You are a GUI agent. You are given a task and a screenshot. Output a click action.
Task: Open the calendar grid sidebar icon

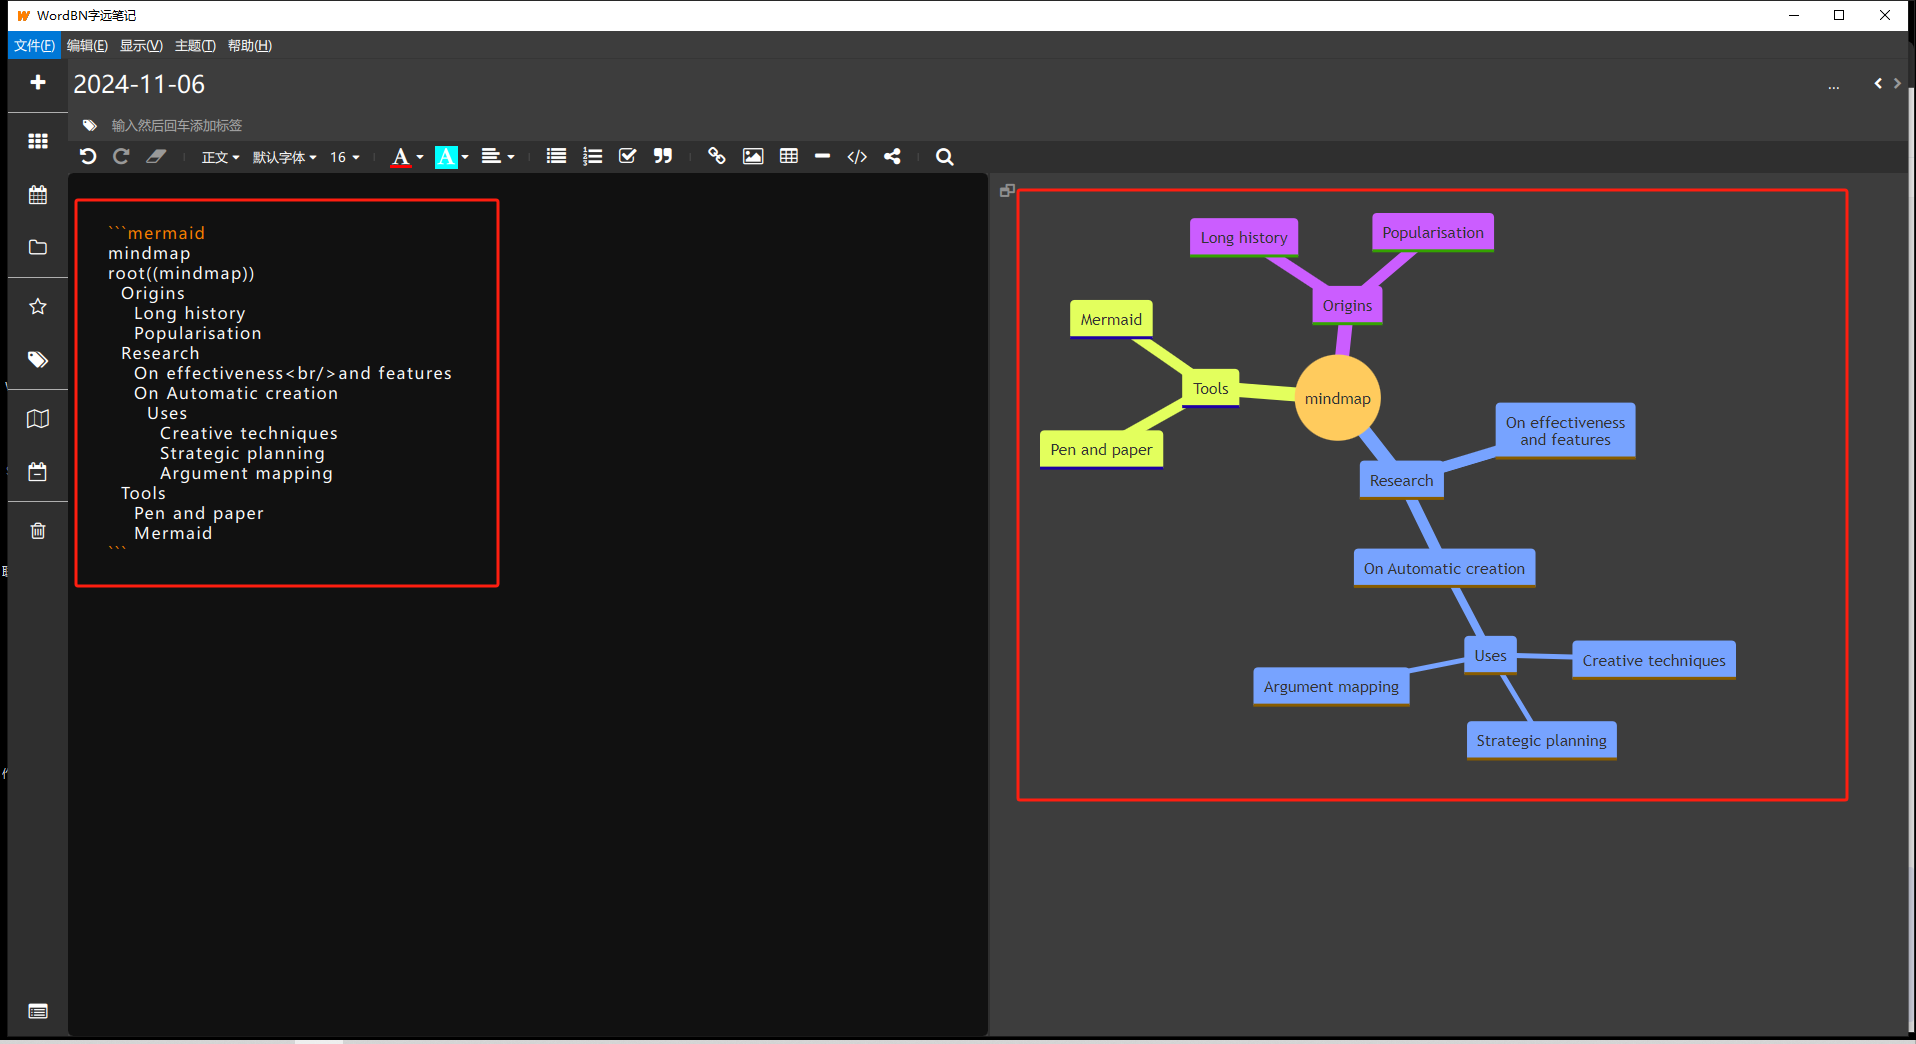38,195
